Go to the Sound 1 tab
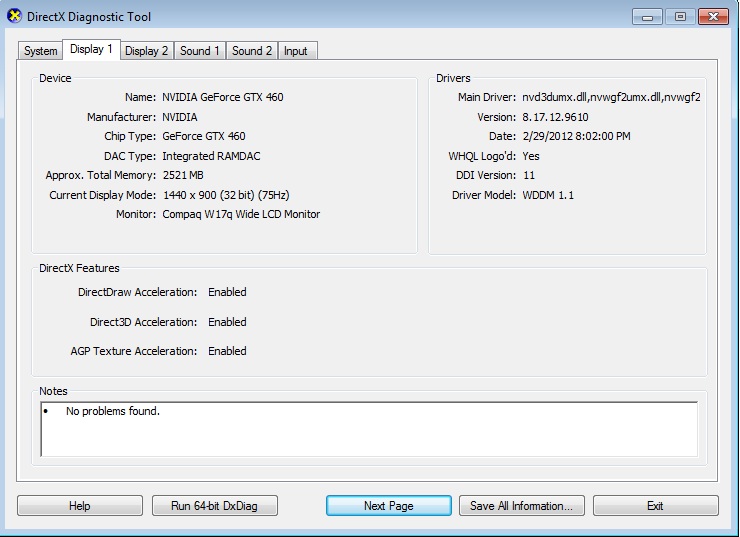 (200, 51)
